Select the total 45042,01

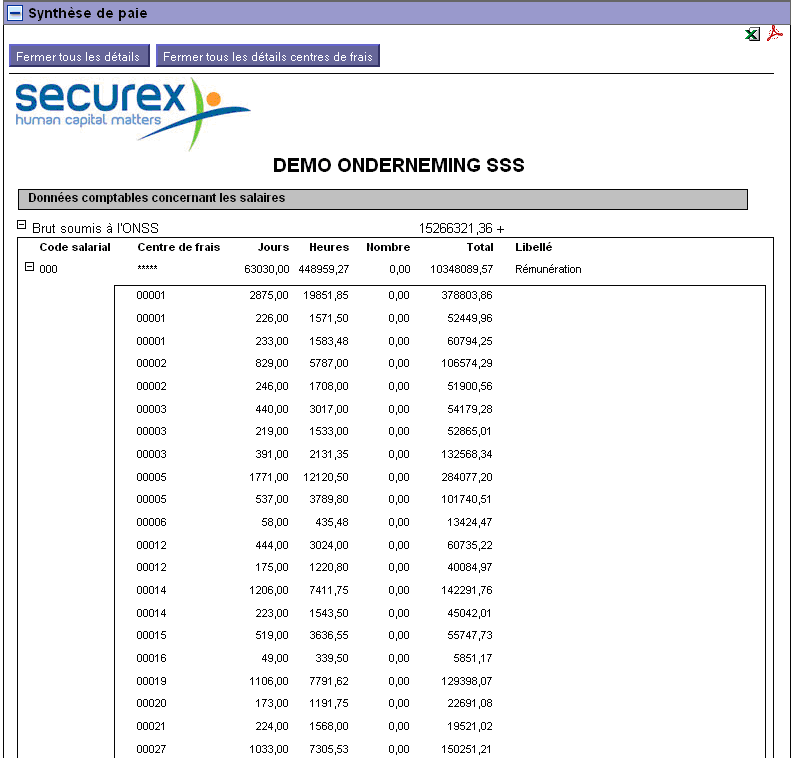coord(469,613)
